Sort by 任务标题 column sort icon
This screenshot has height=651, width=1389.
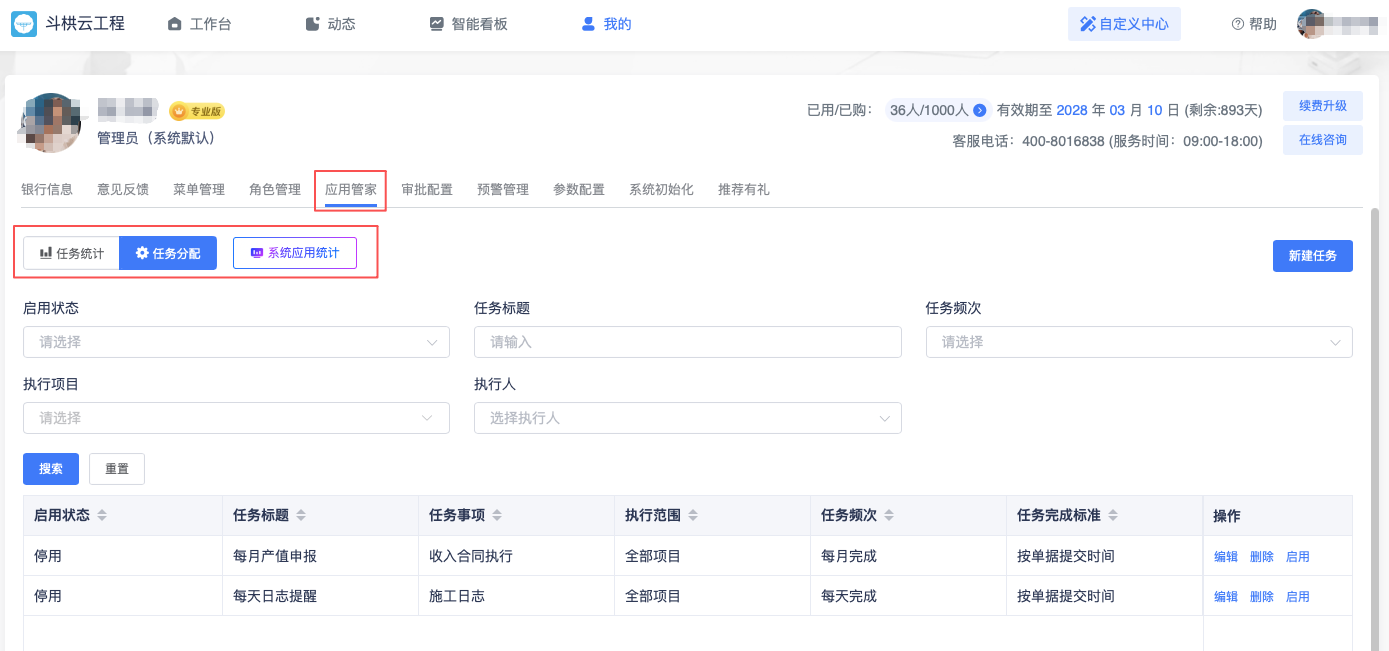tap(302, 516)
